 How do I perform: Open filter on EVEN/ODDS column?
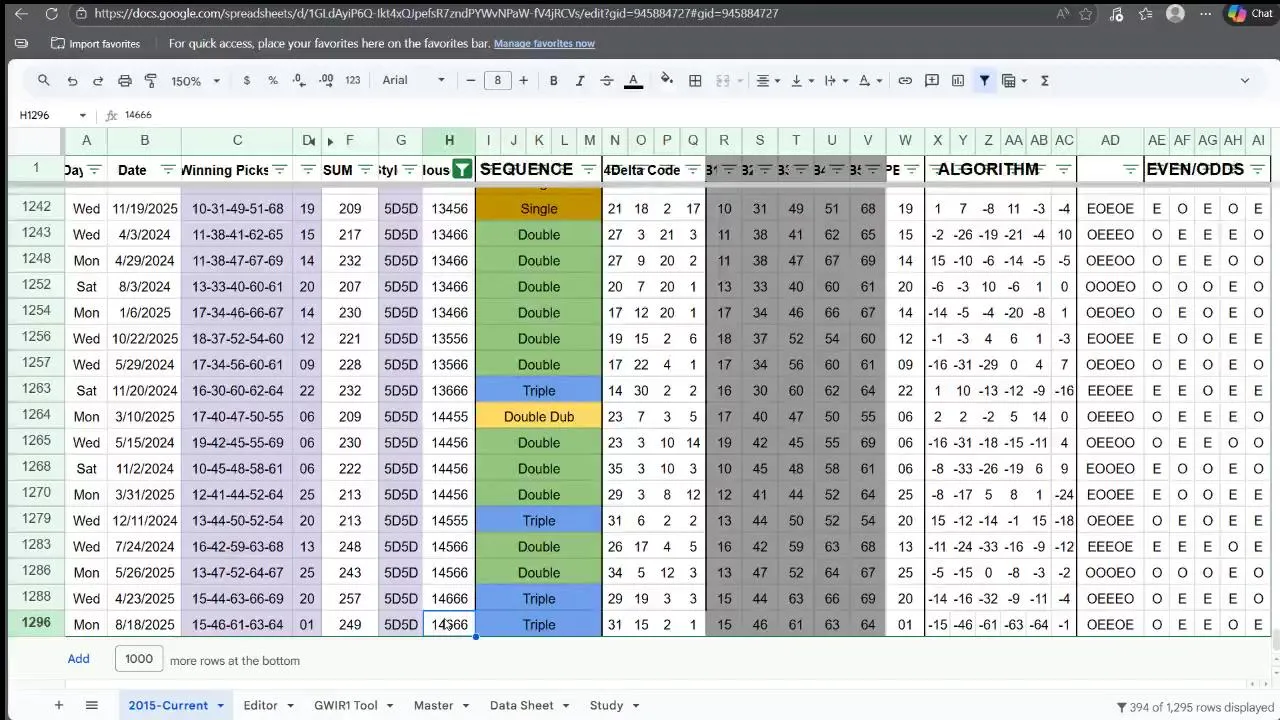[1257, 170]
